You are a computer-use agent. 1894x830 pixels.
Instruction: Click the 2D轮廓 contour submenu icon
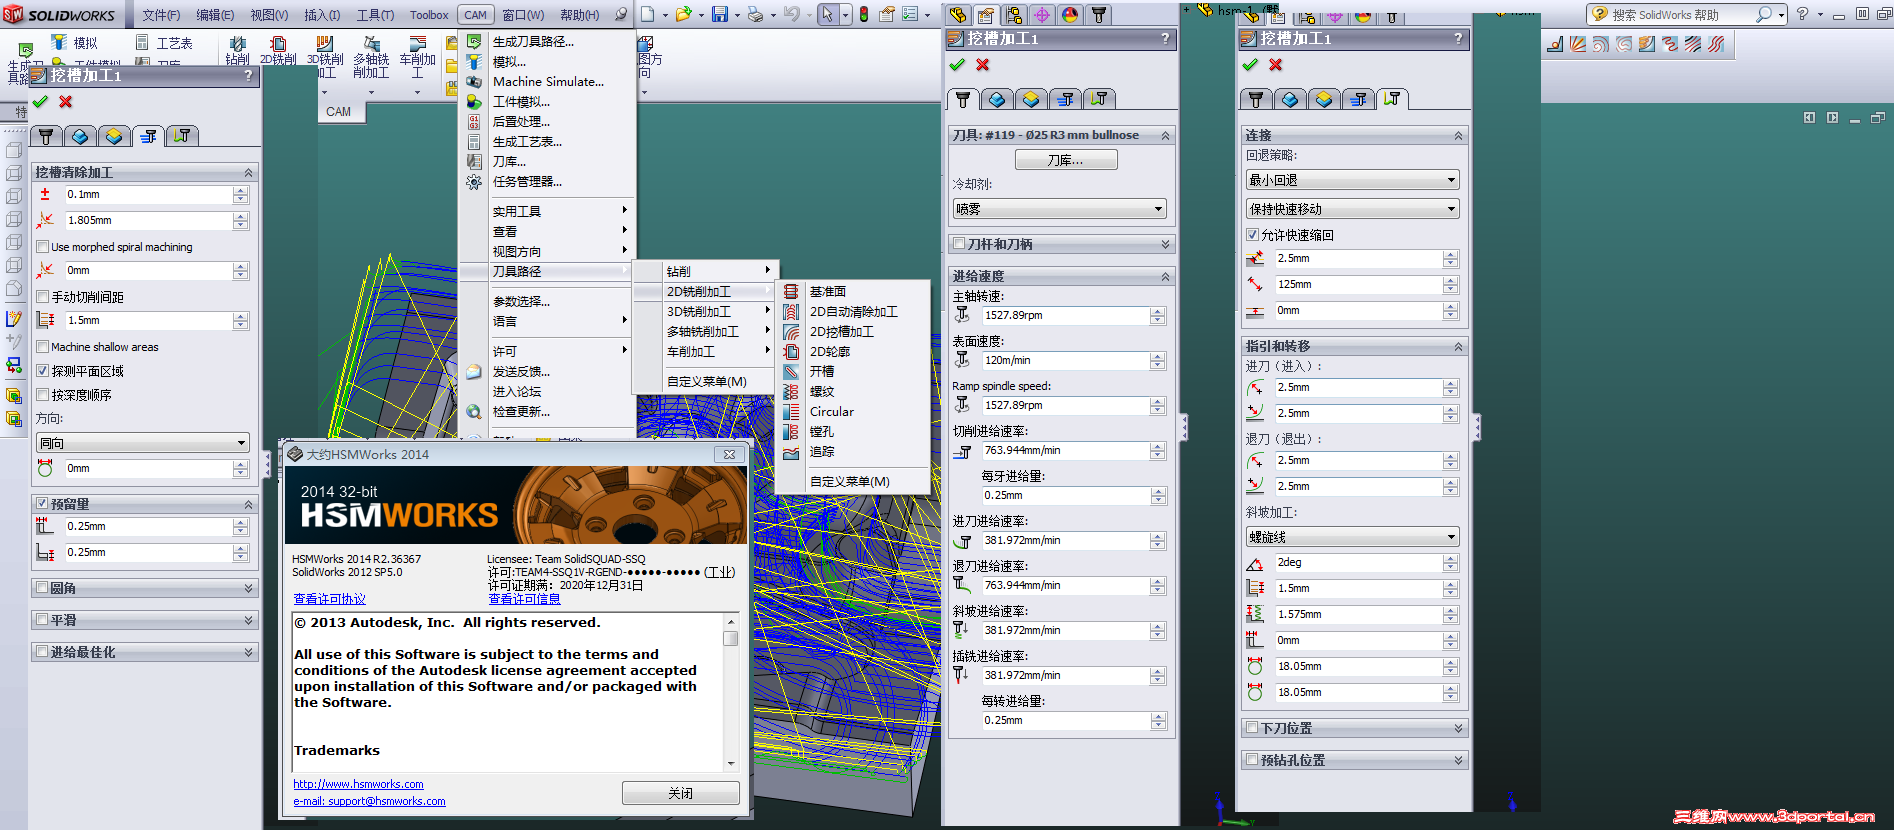click(x=791, y=352)
